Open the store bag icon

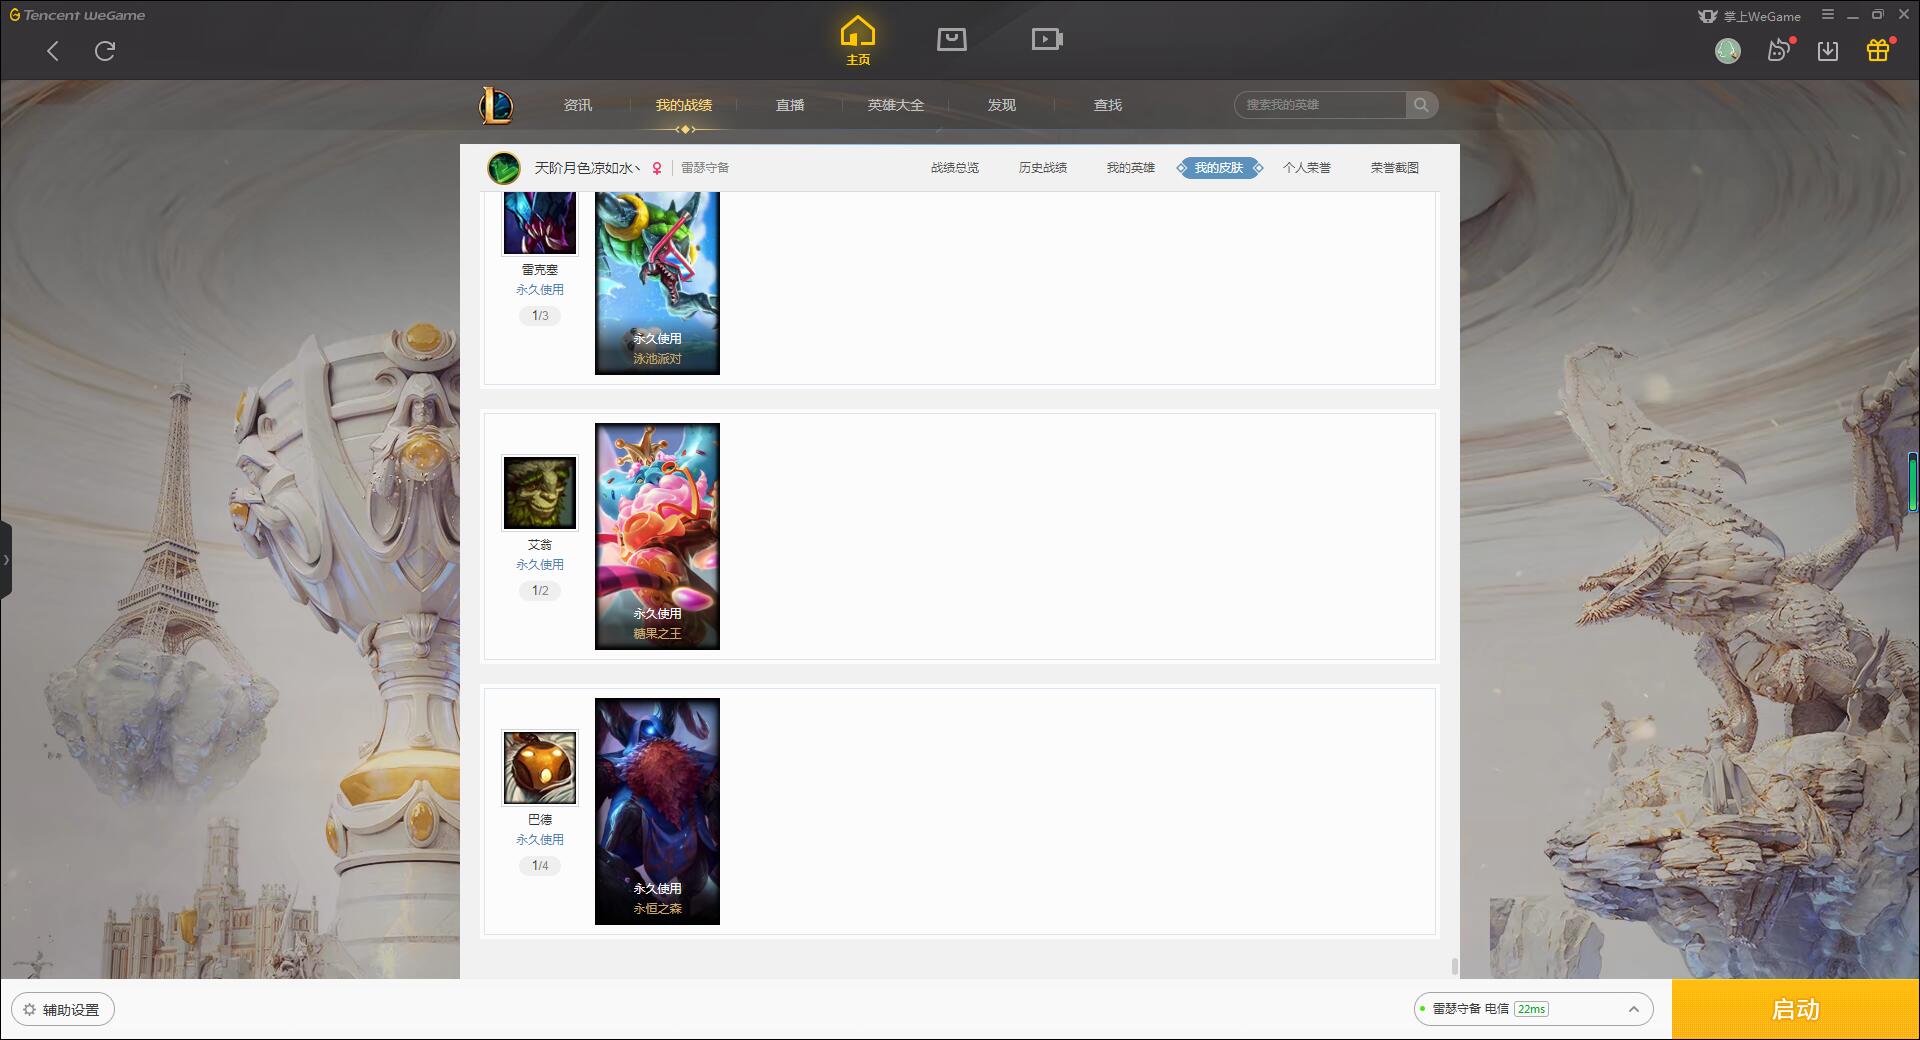pos(952,39)
